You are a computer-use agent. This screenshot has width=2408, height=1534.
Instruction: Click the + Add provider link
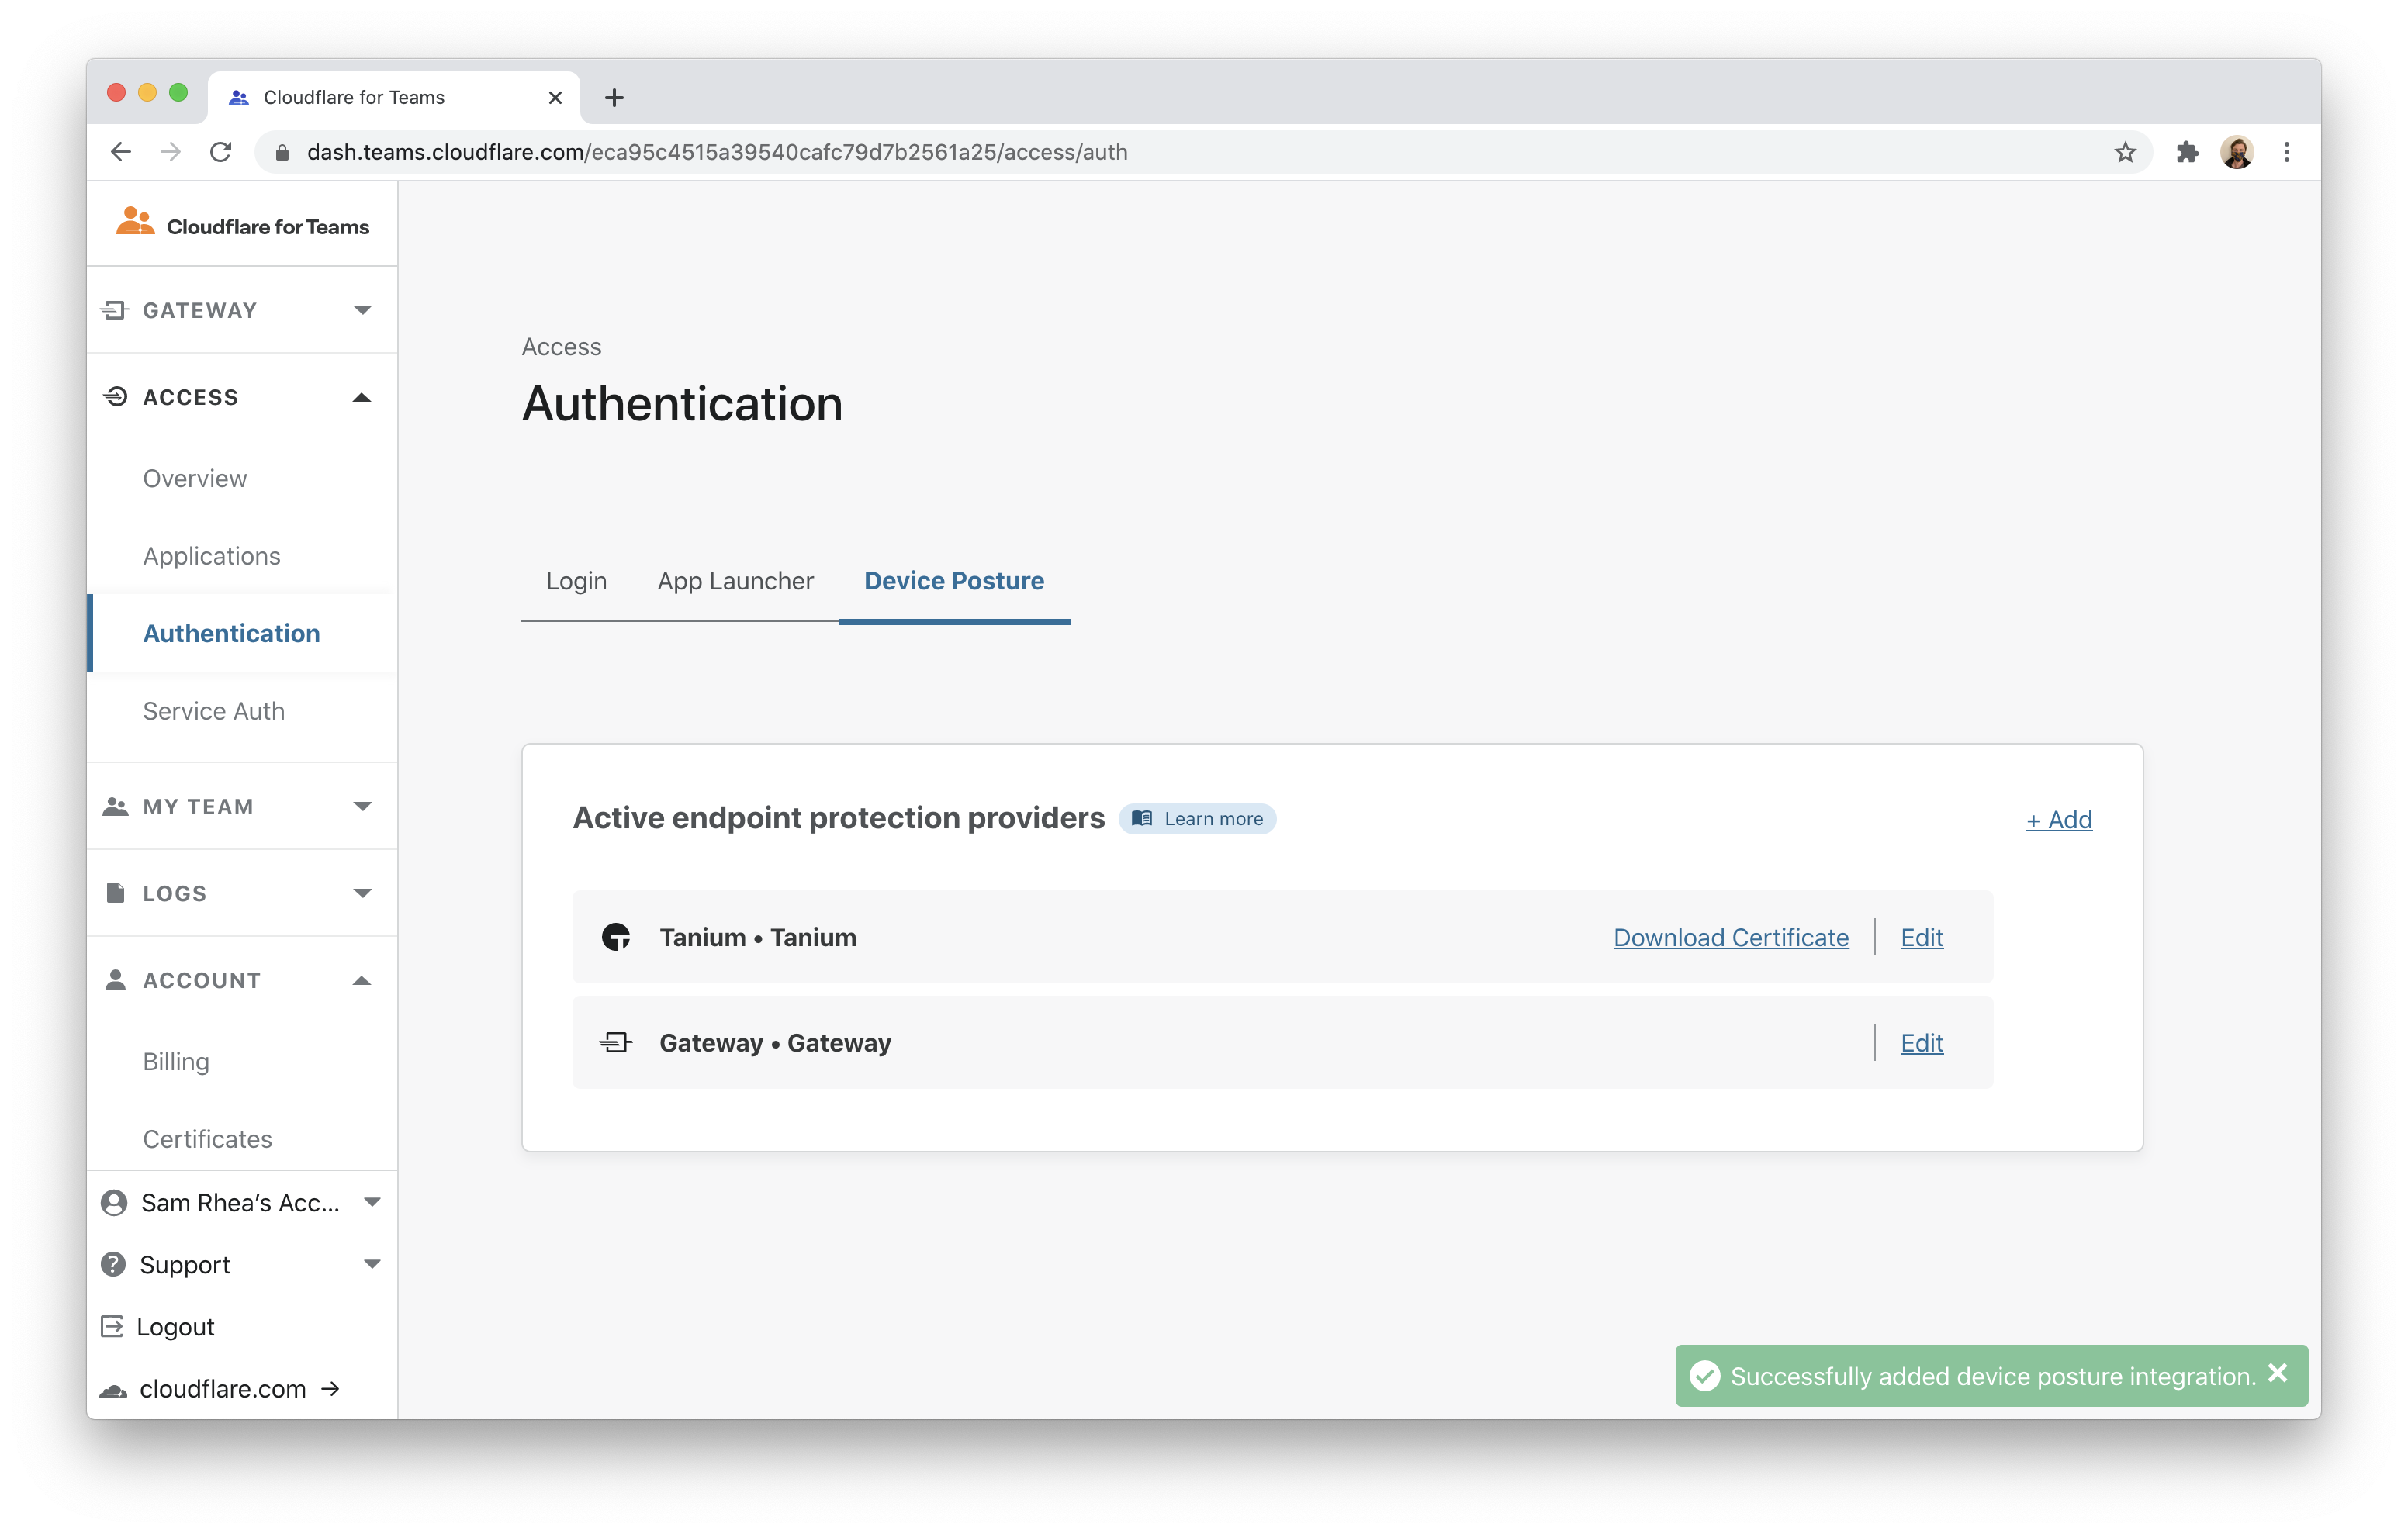click(2058, 820)
